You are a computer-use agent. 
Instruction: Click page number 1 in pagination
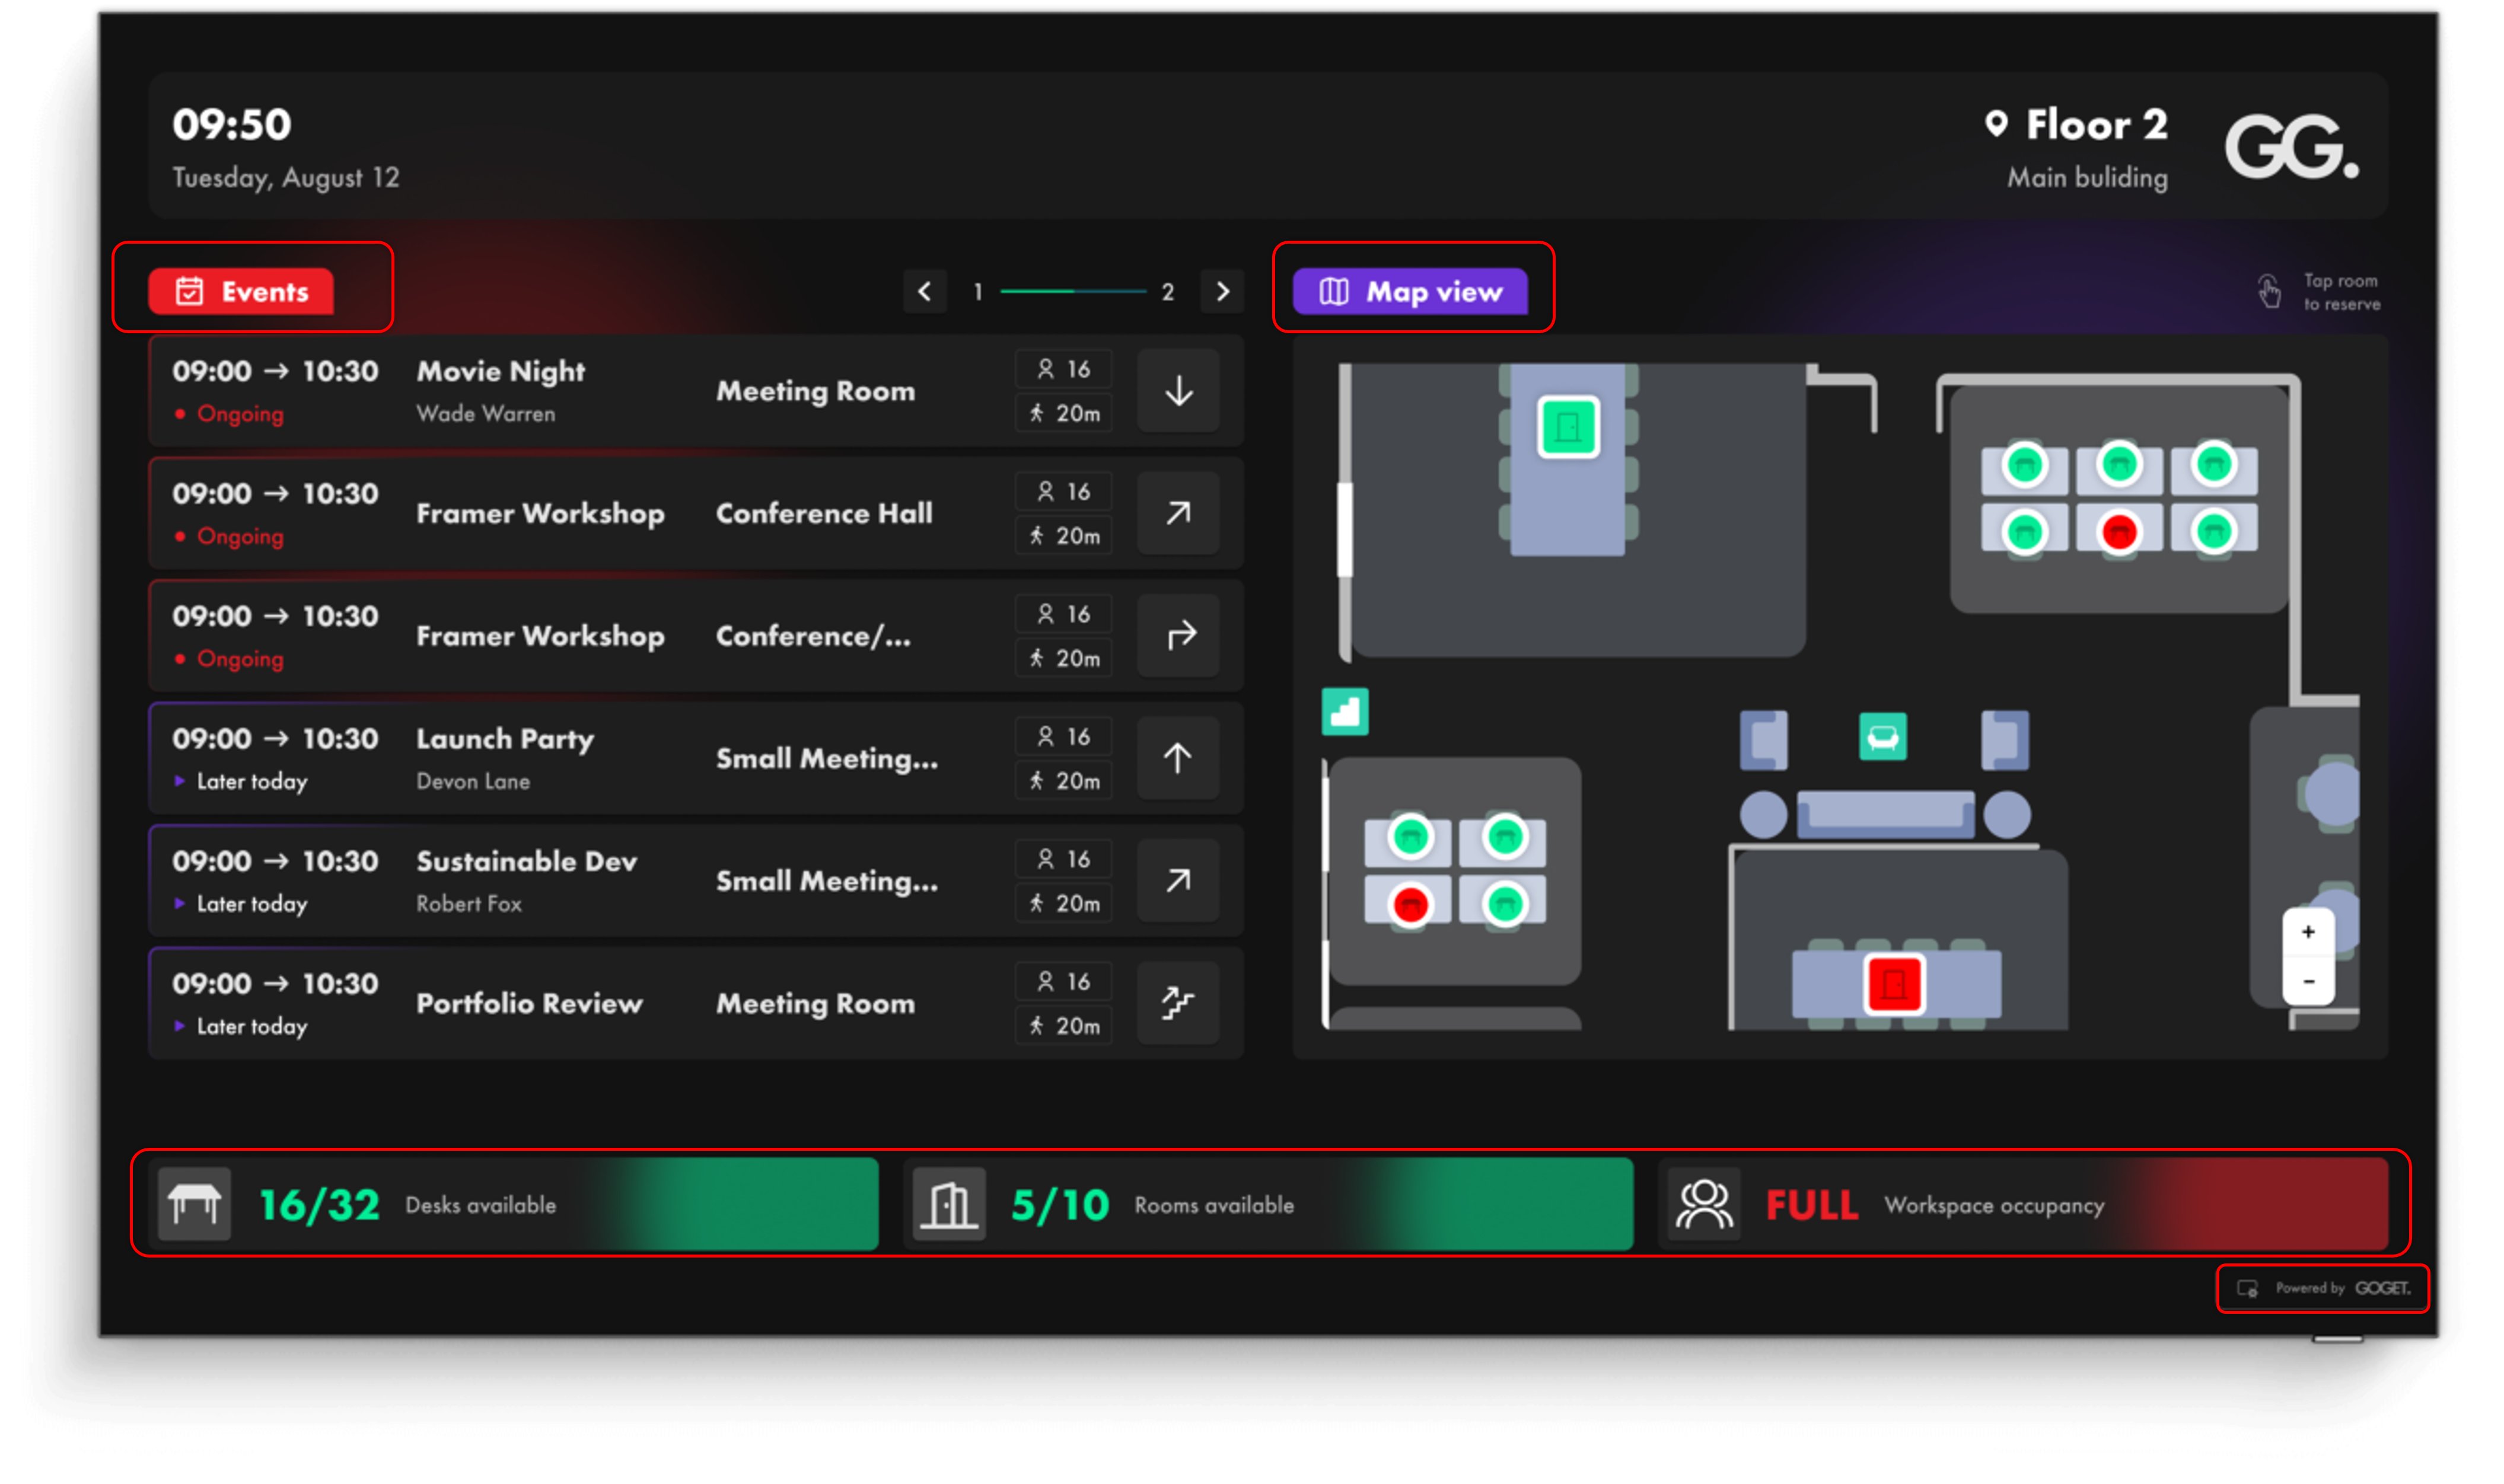click(978, 292)
